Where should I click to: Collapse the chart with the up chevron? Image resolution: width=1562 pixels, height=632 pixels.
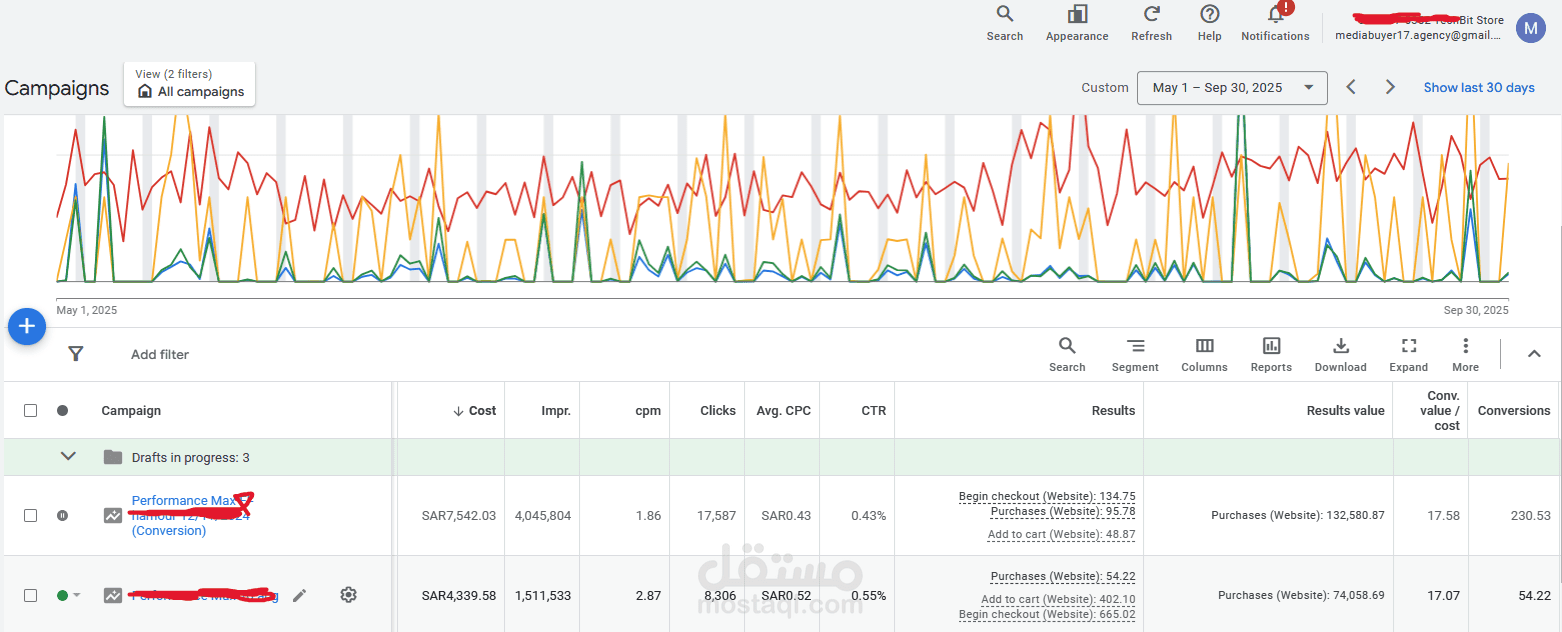point(1534,354)
